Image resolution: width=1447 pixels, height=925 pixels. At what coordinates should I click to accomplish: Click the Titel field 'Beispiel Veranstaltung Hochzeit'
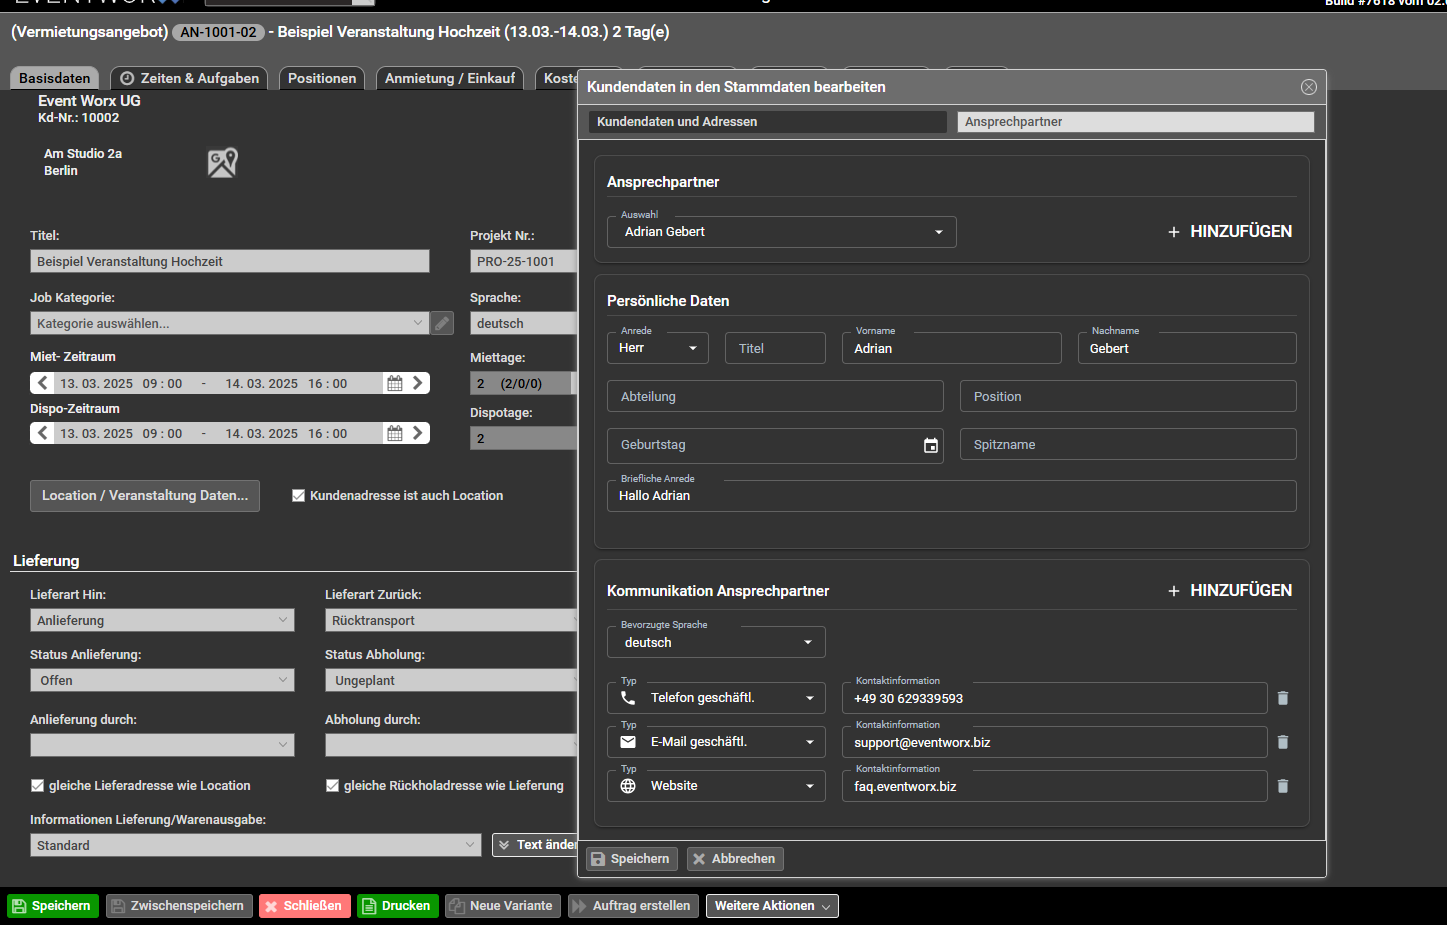pyautogui.click(x=230, y=261)
